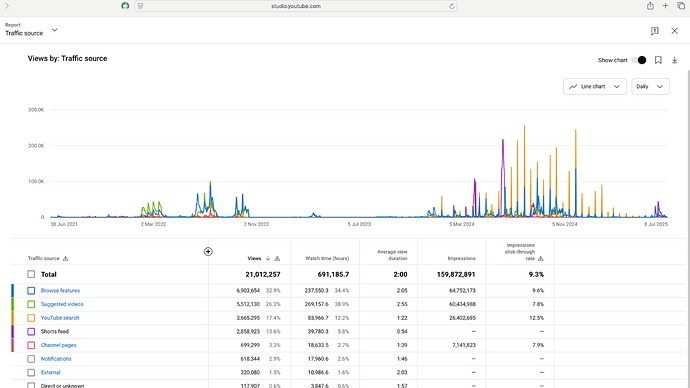Click the add metric plus icon
The image size is (690, 388).
coord(208,252)
